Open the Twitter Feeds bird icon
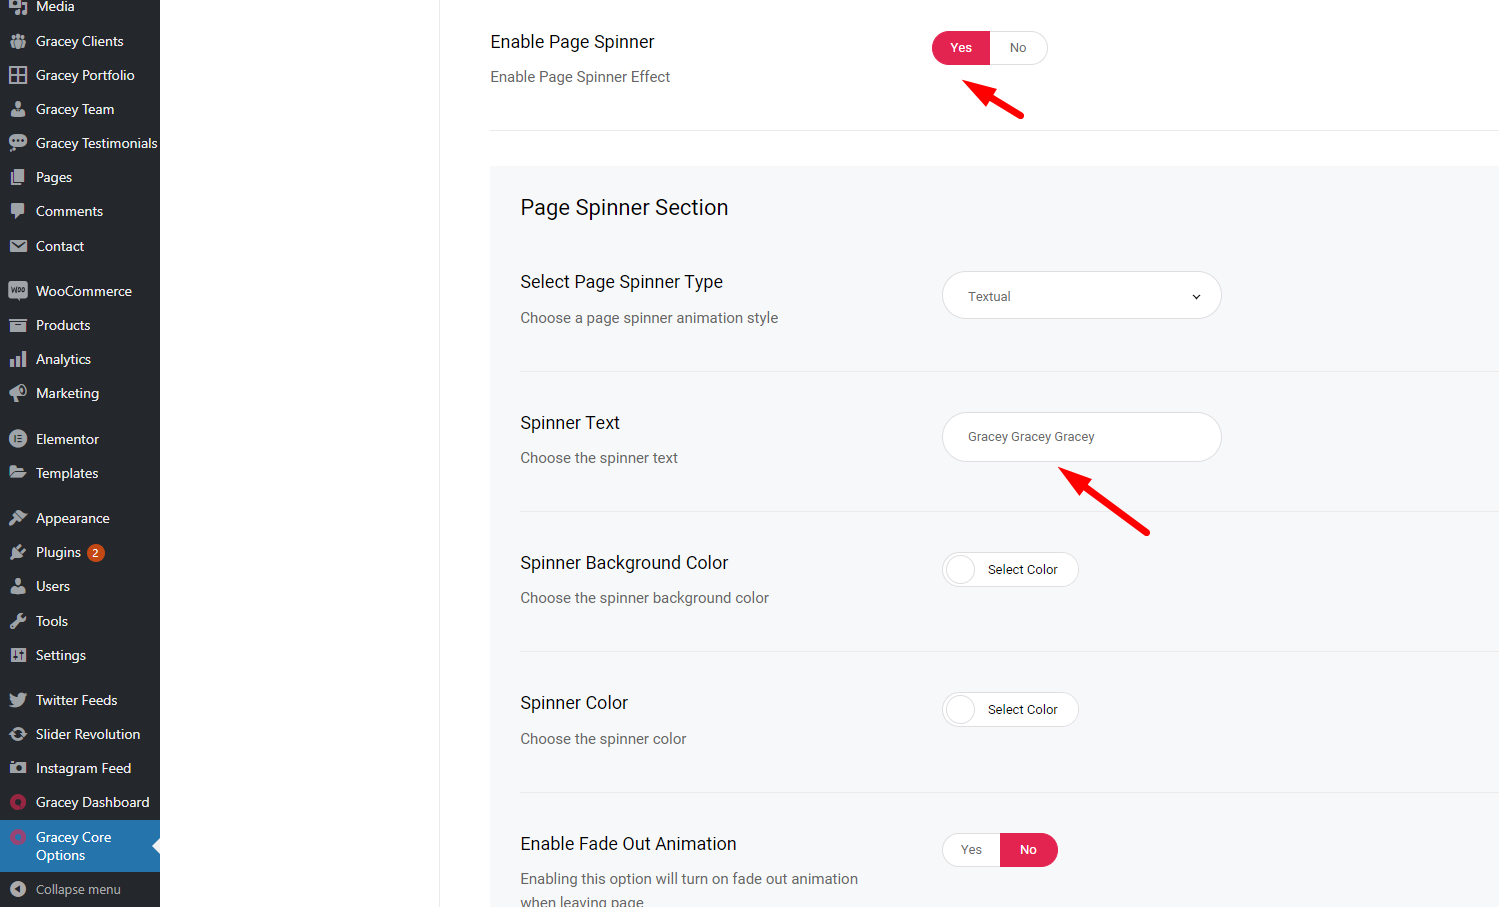This screenshot has width=1499, height=907. [18, 700]
